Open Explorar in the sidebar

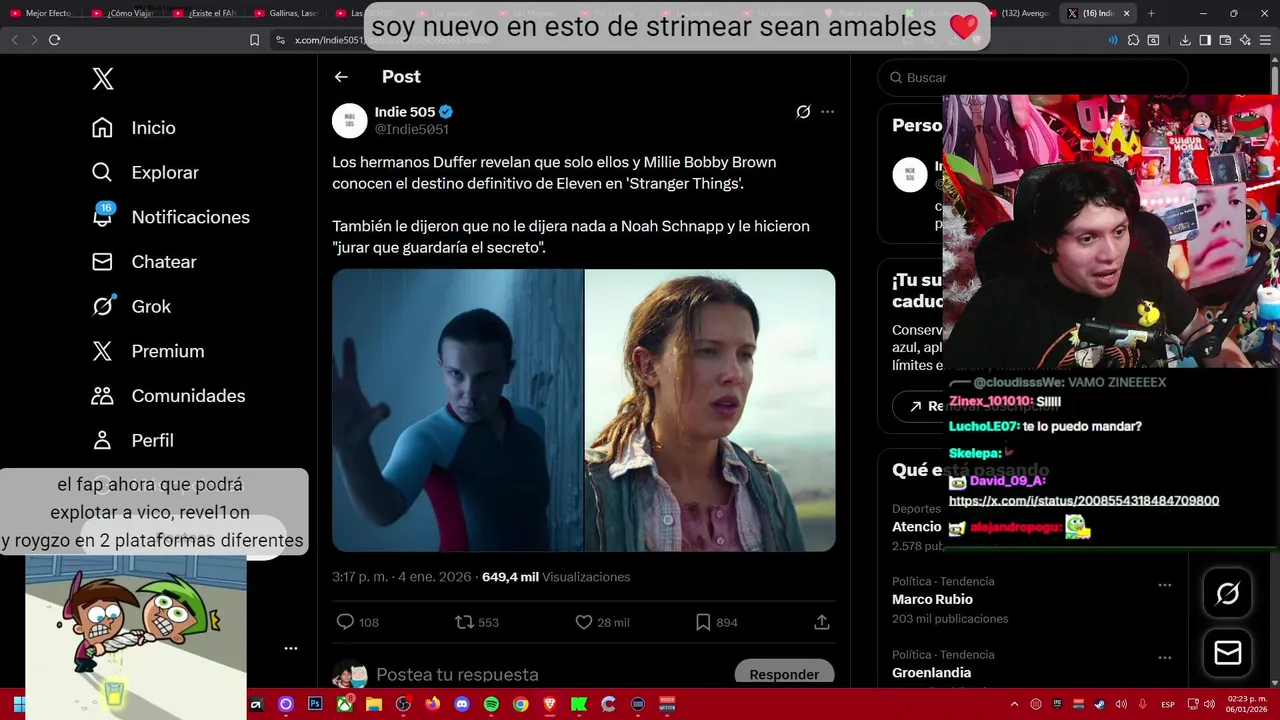[x=145, y=172]
